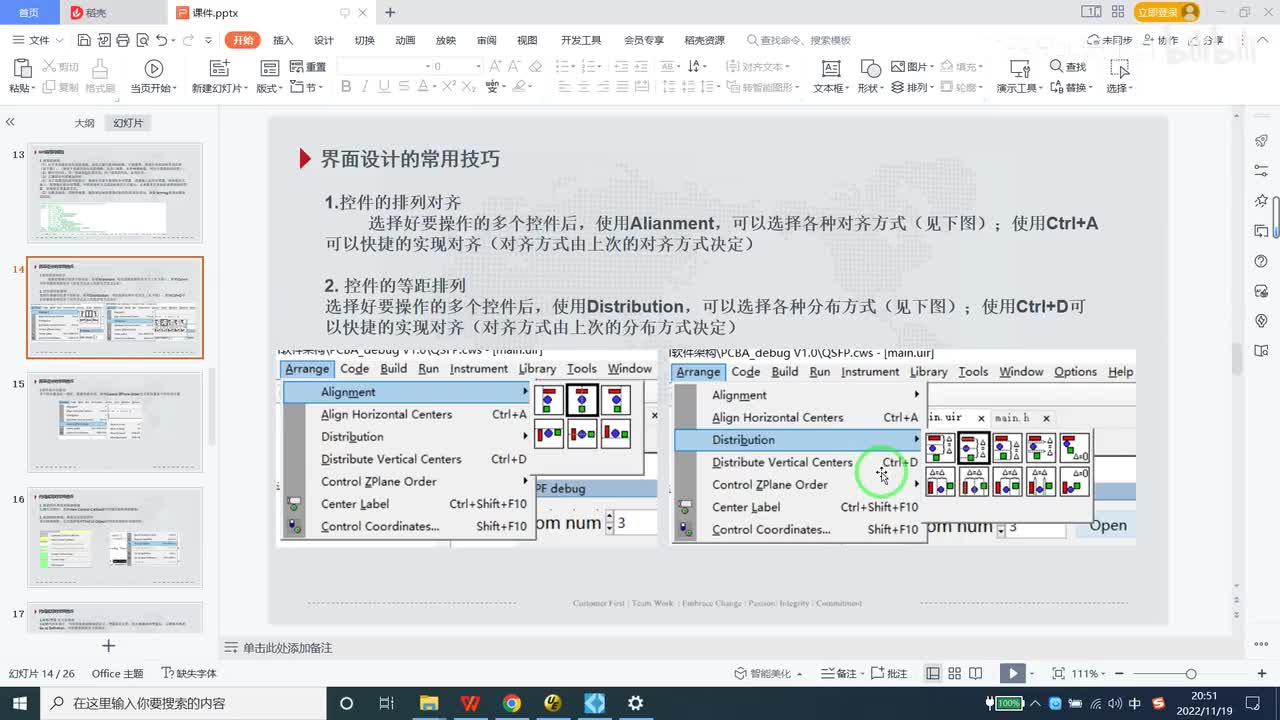
Task: Click the Undo arrow icon
Action: [x=161, y=40]
